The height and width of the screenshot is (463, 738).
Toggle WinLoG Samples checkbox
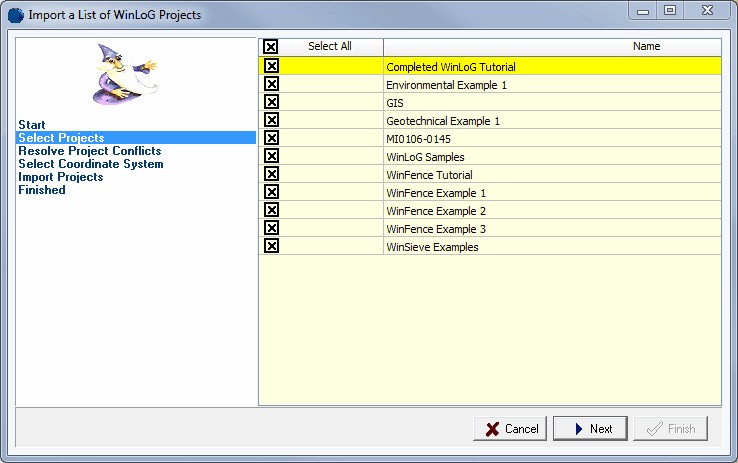click(271, 156)
